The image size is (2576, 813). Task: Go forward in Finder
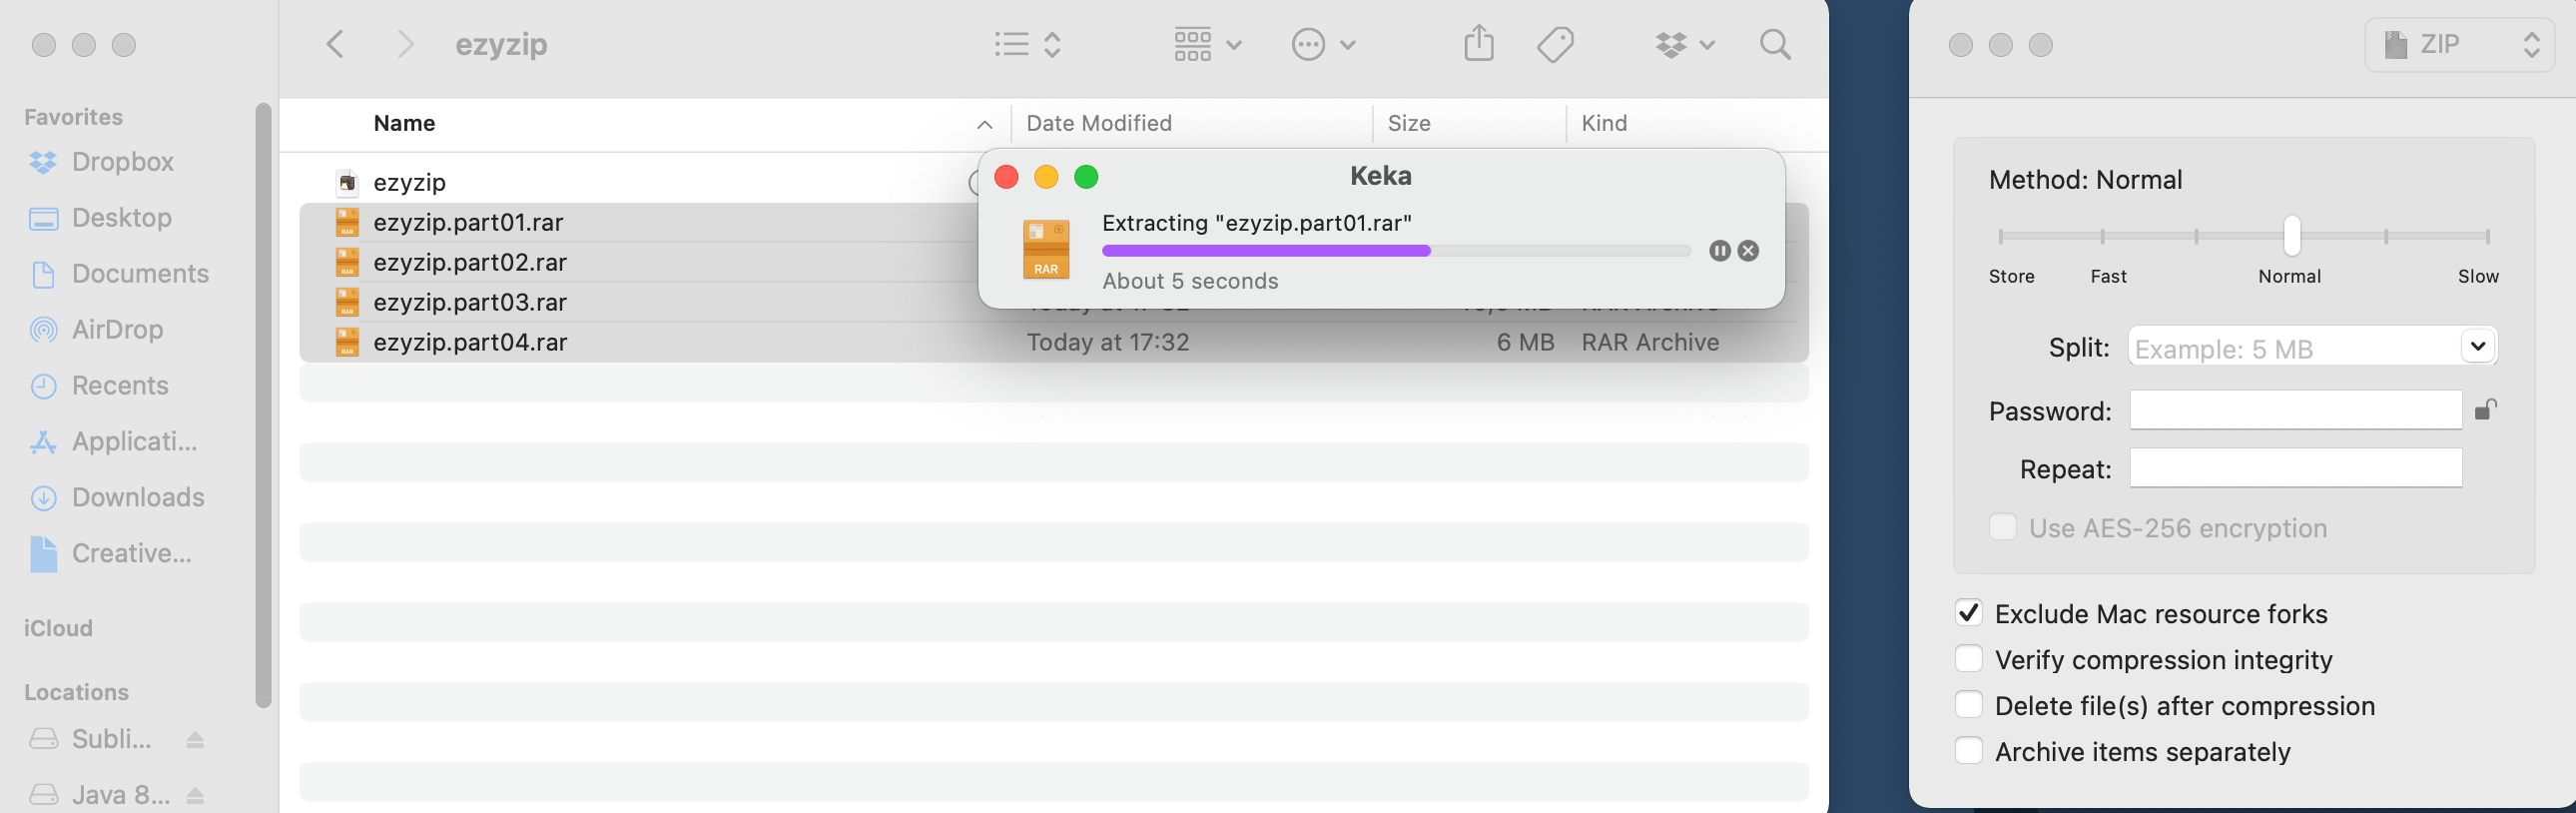click(x=405, y=44)
